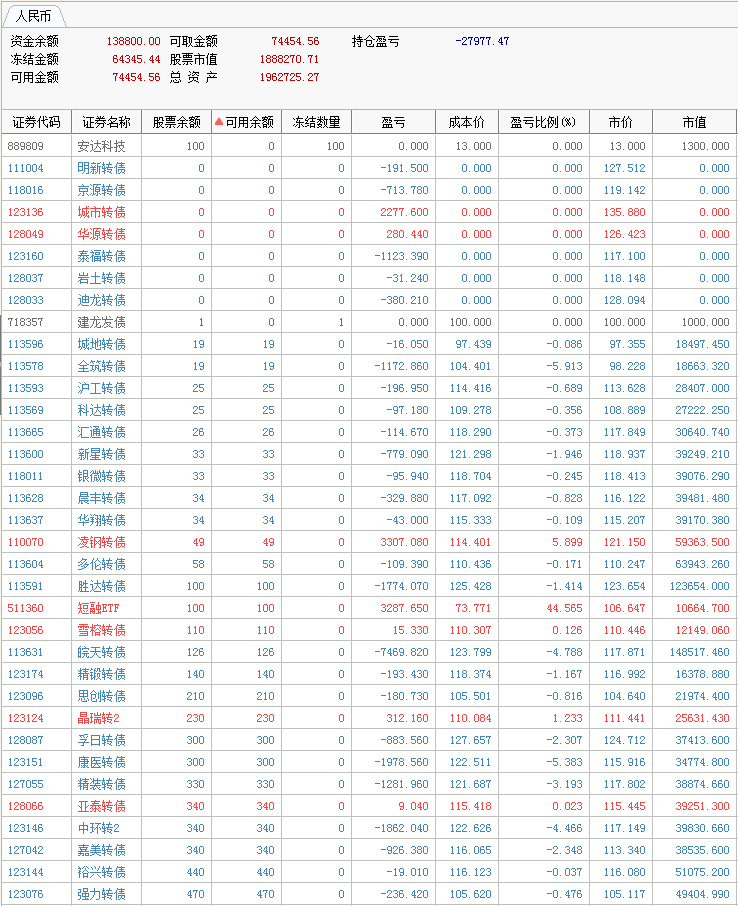The height and width of the screenshot is (906, 738).
Task: Select the 银微转债 row name
Action: coord(101,476)
